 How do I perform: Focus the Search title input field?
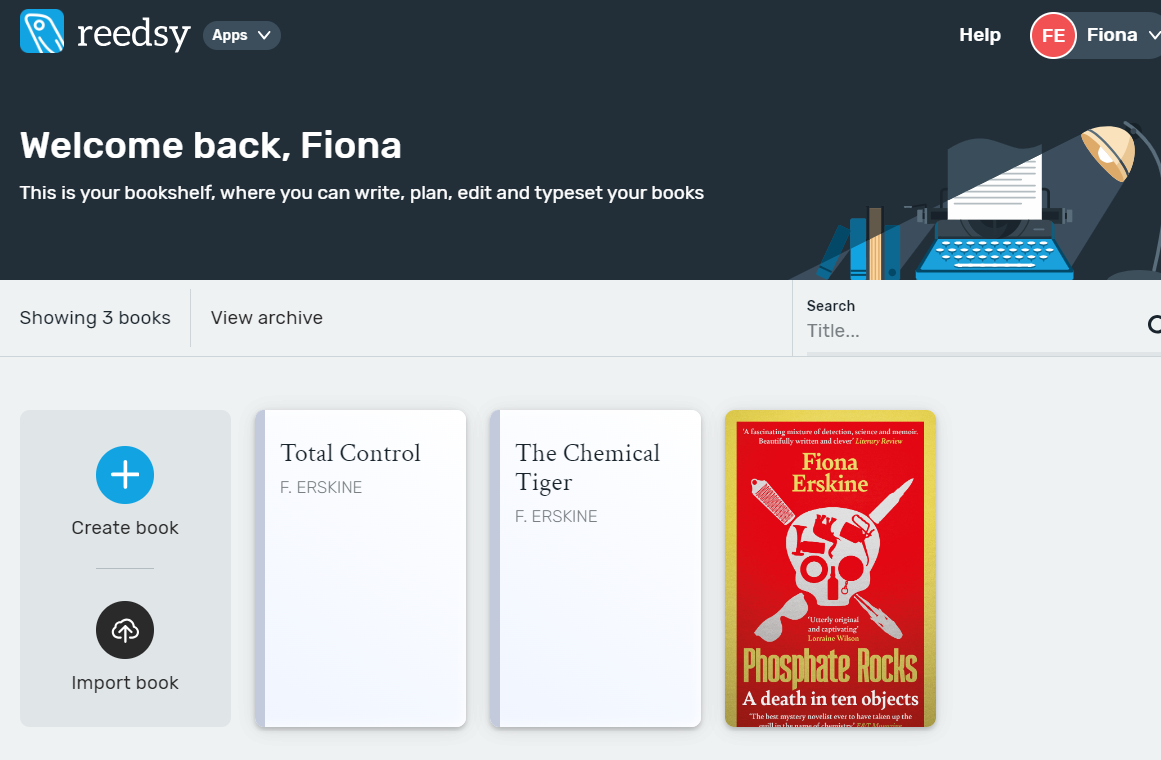(x=970, y=331)
